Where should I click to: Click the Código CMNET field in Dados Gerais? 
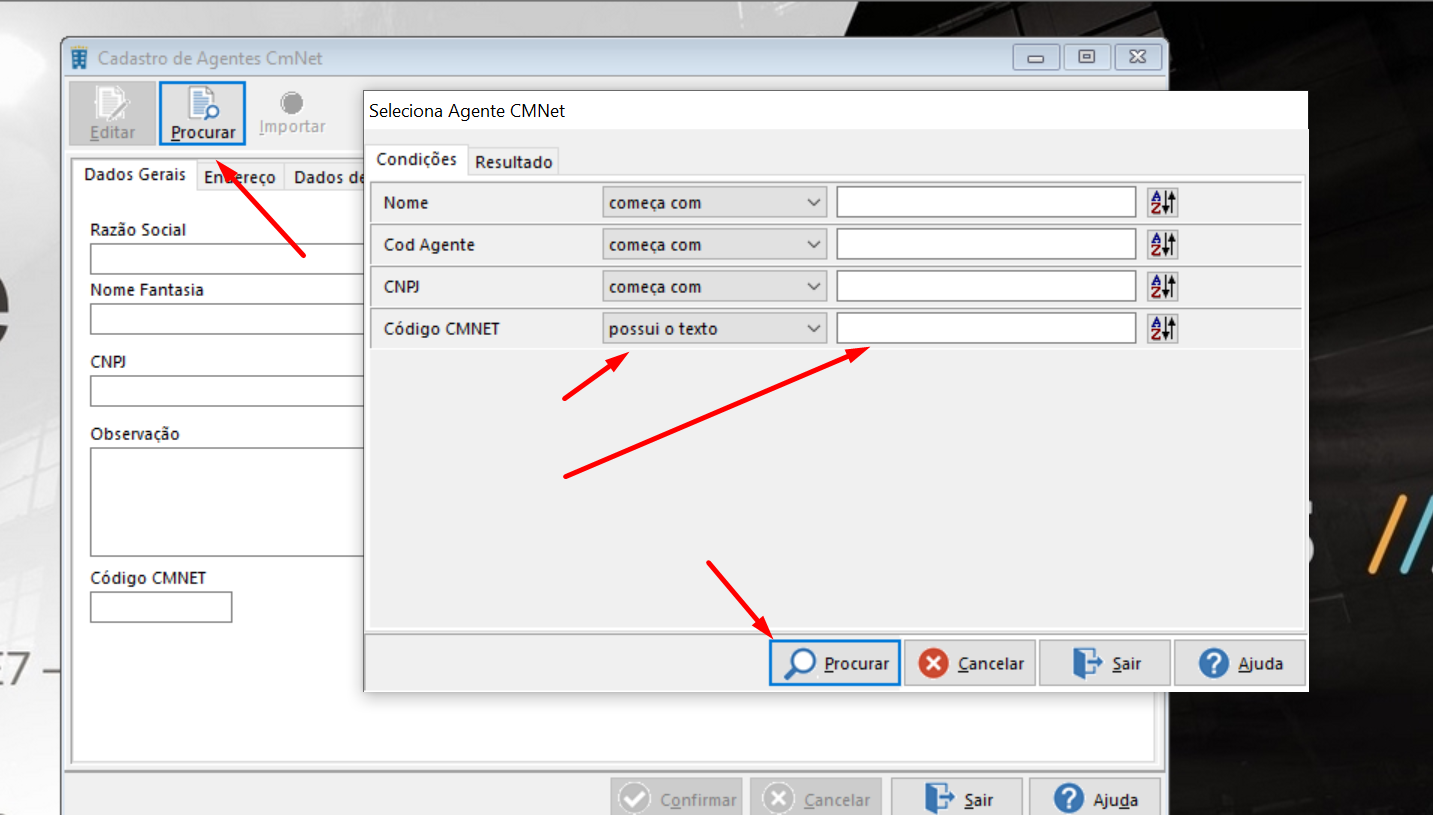[161, 607]
